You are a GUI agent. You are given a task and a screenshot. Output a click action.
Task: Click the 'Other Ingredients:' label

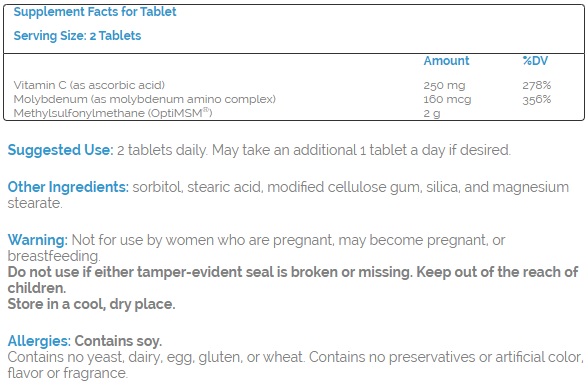(68, 187)
